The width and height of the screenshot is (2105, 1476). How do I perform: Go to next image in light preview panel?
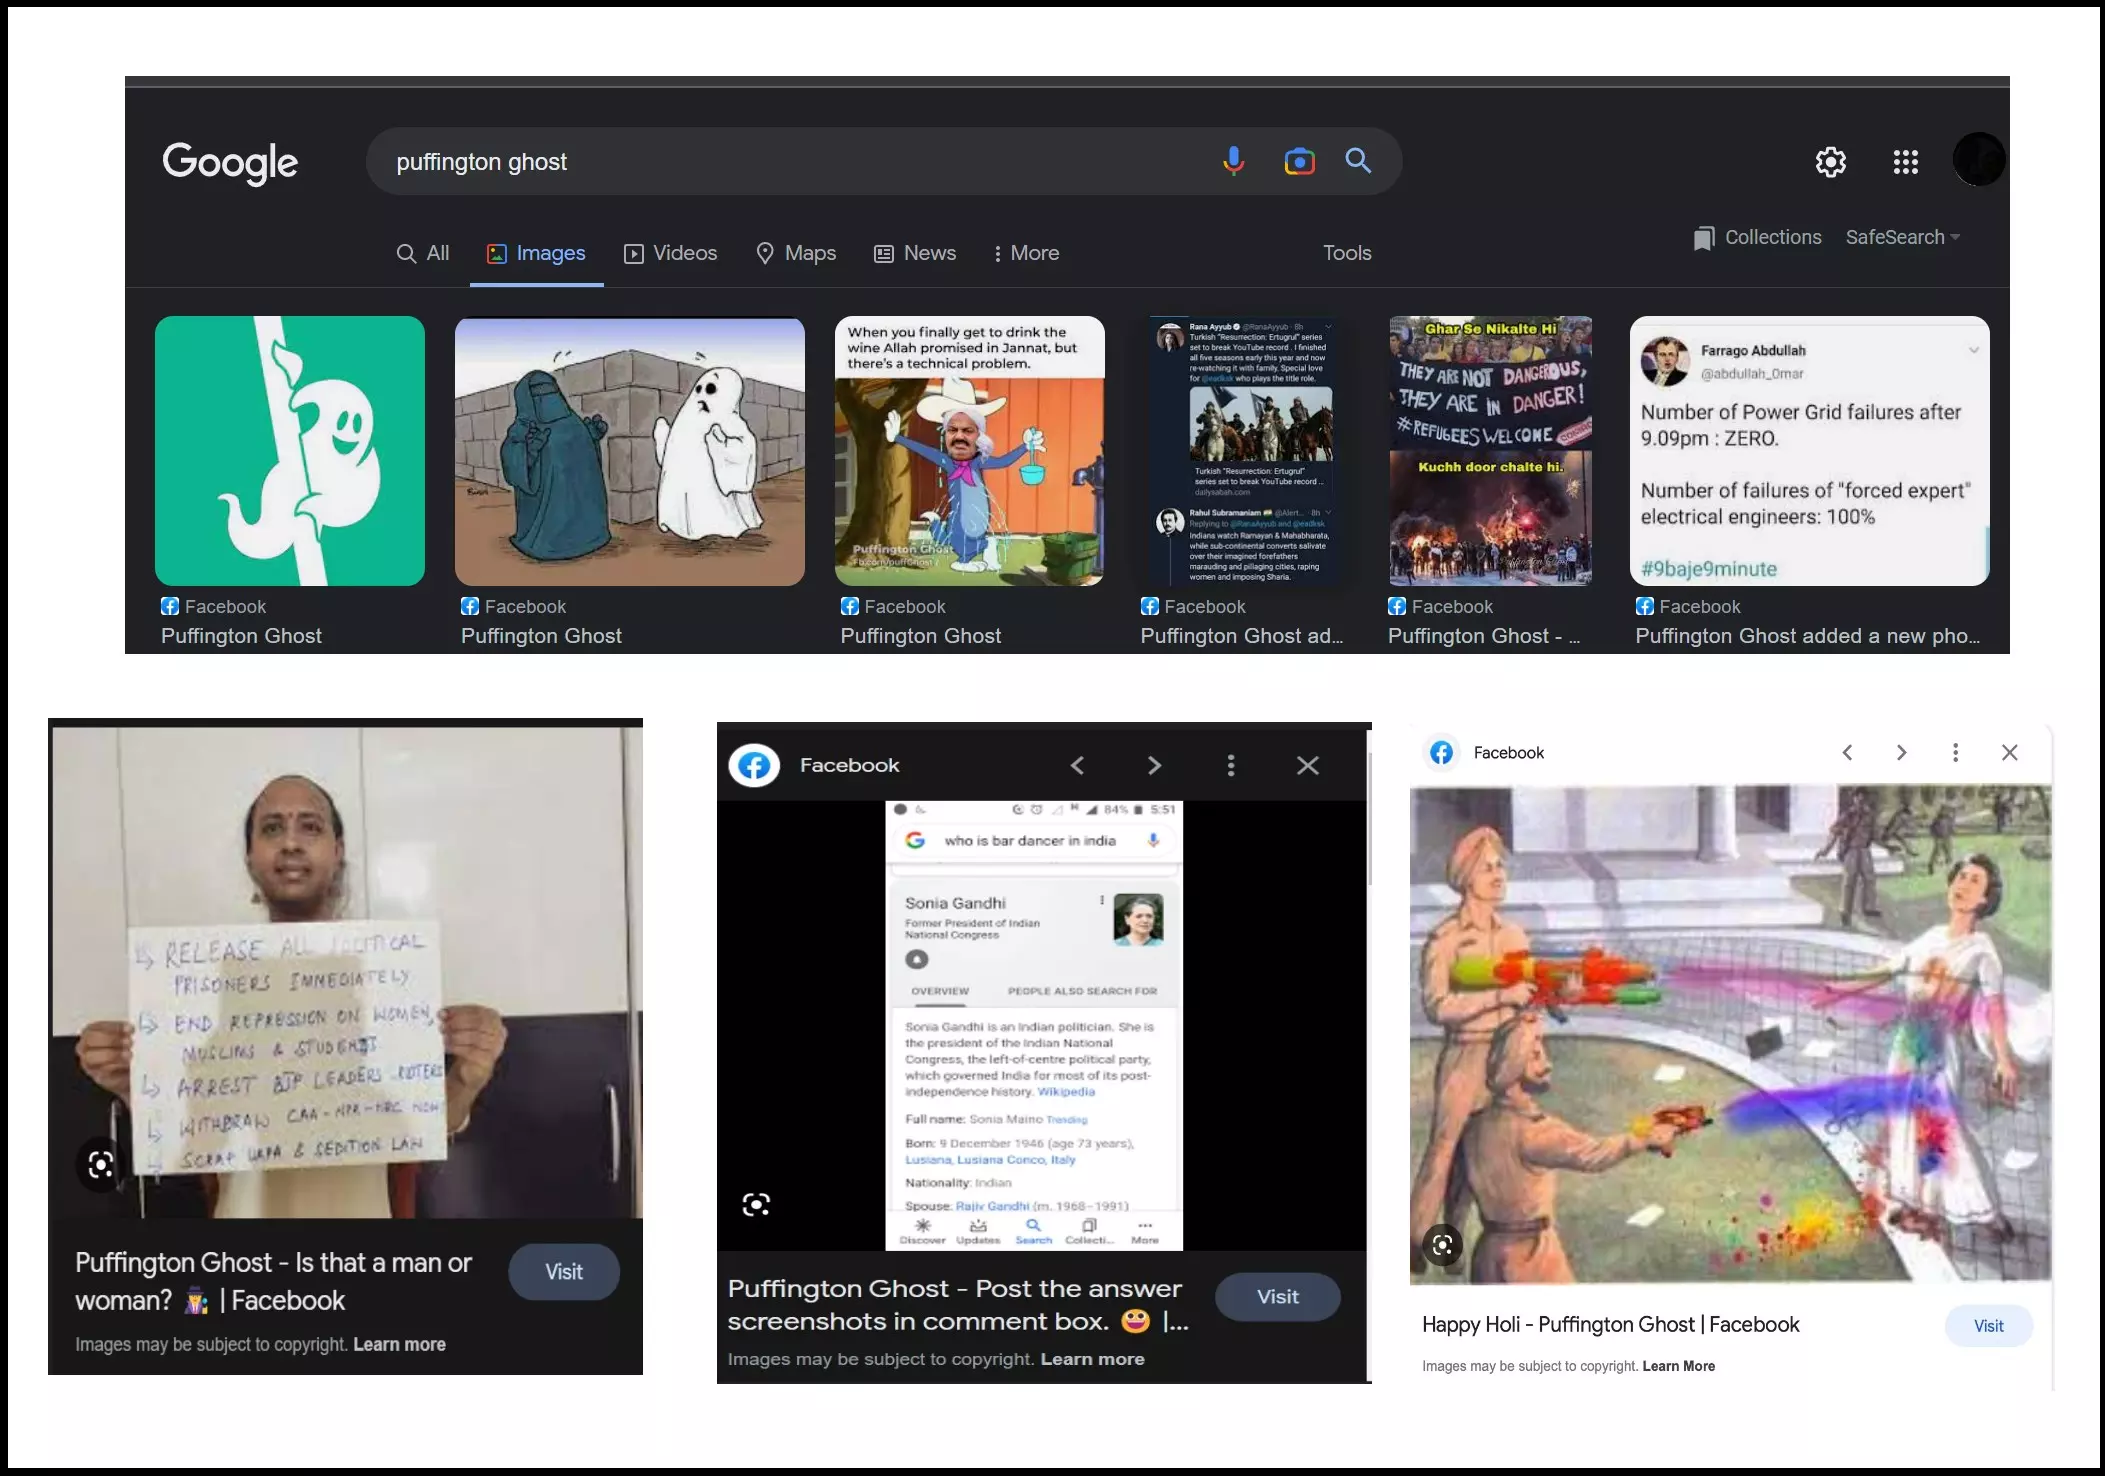pos(1901,752)
